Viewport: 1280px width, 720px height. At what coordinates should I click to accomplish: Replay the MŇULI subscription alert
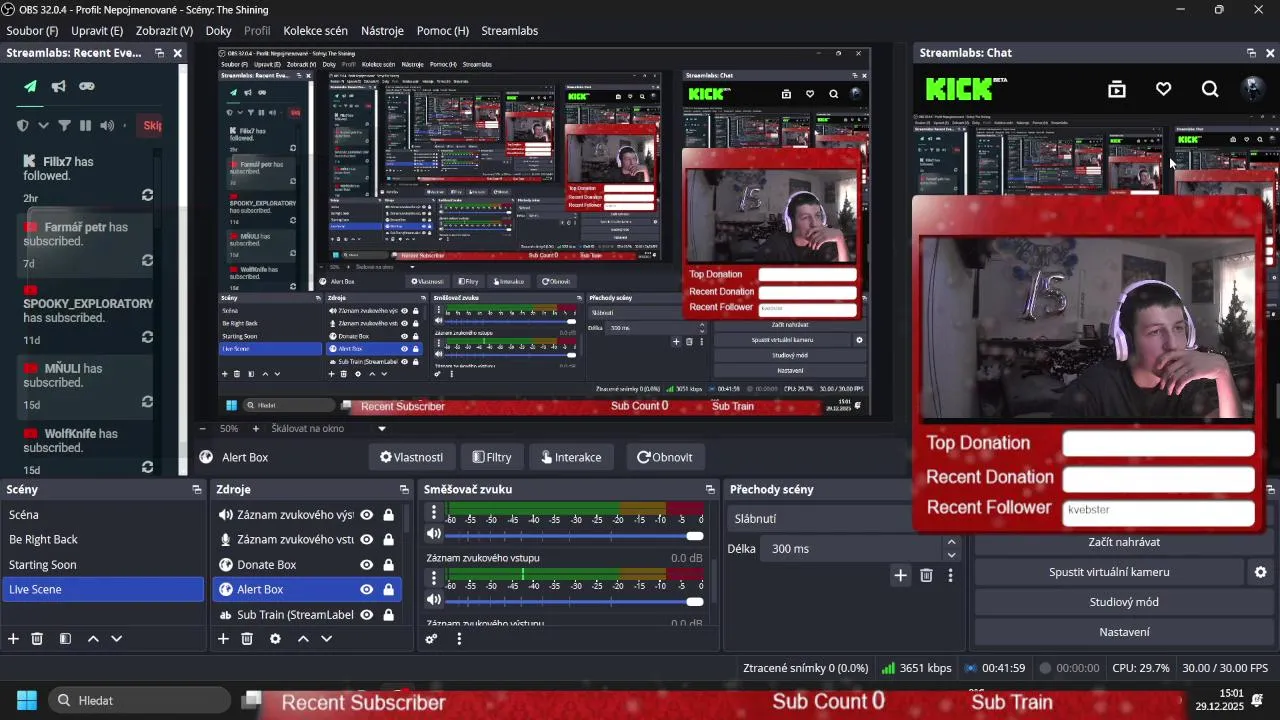[147, 401]
